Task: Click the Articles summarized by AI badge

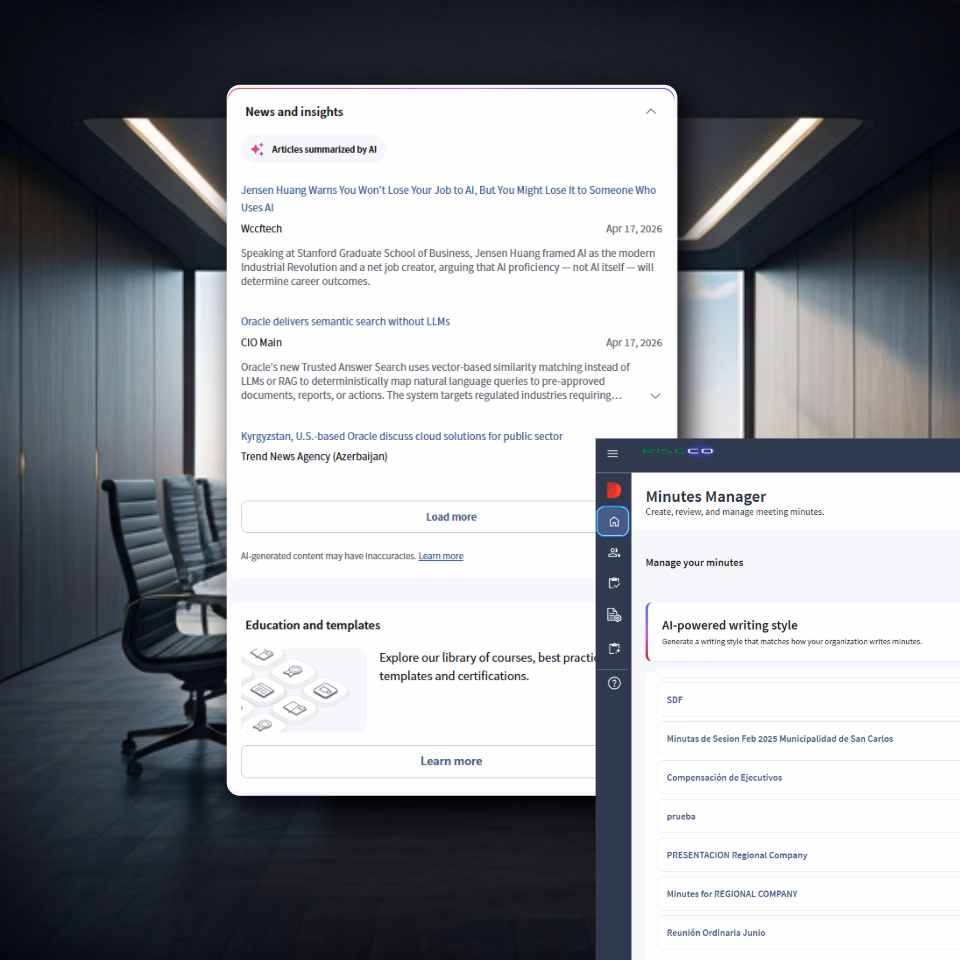Action: (313, 149)
